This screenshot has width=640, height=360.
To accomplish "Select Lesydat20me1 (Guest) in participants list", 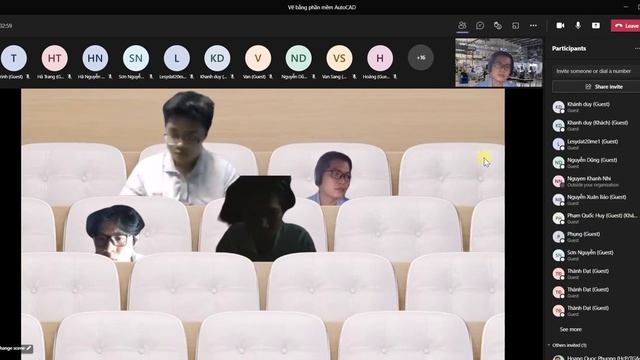I will click(595, 144).
